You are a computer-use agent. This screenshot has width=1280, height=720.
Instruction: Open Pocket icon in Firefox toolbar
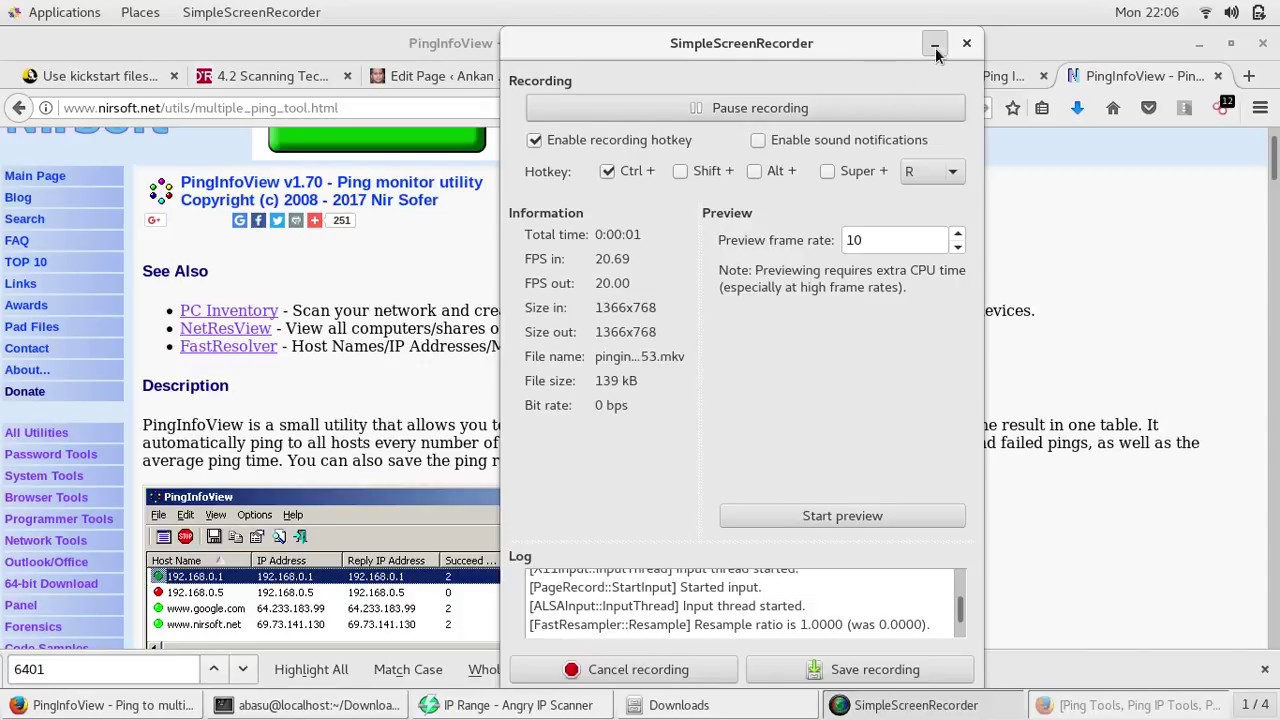[x=1149, y=108]
